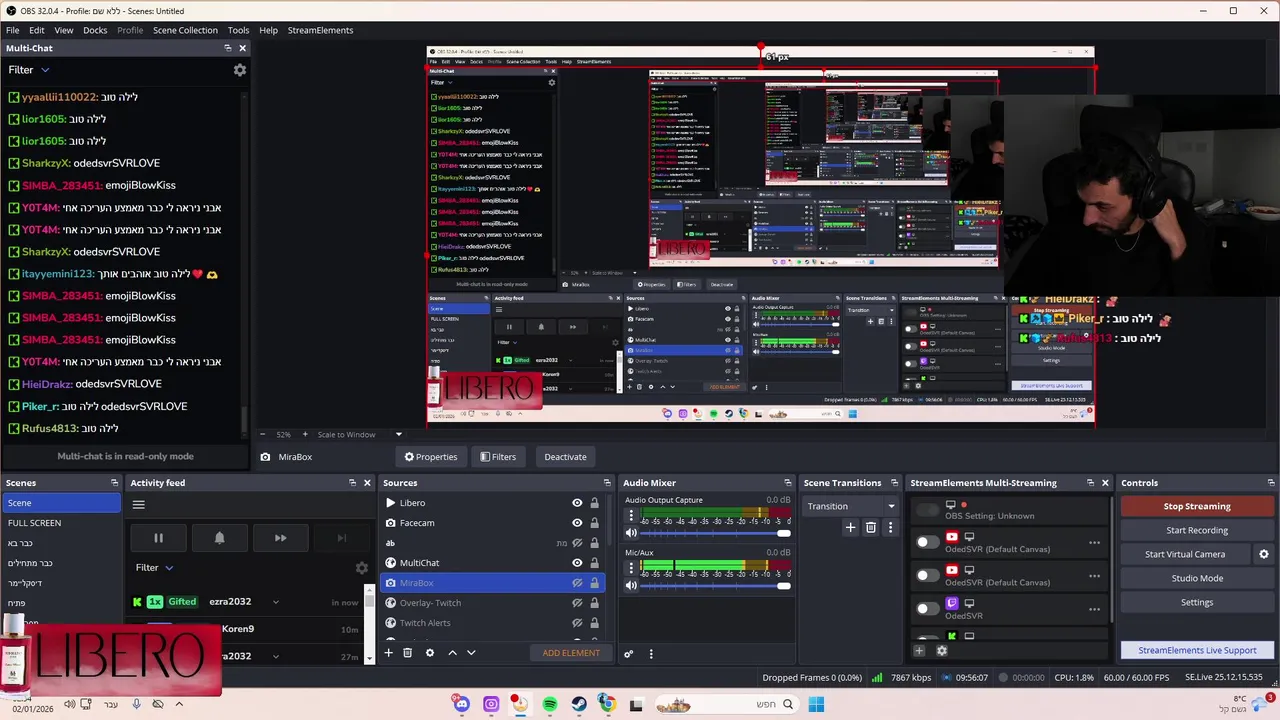Open the Transition type dropdown

[850, 506]
